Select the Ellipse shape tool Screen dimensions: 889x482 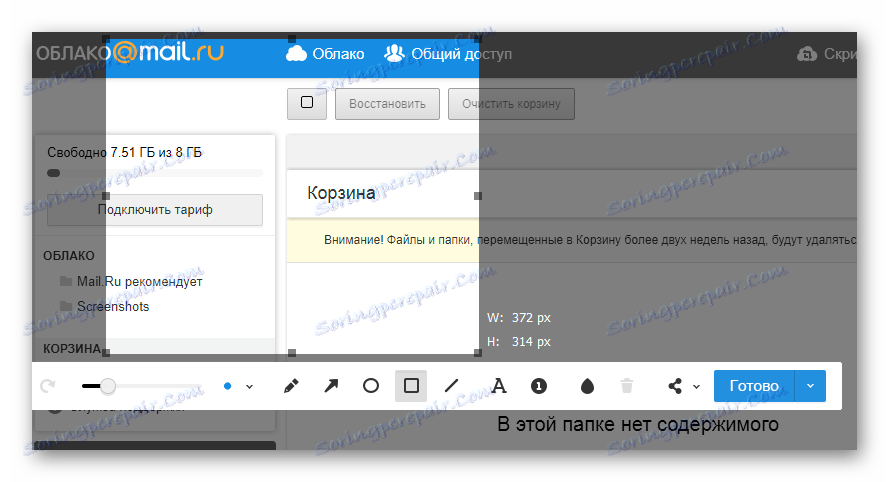click(371, 386)
